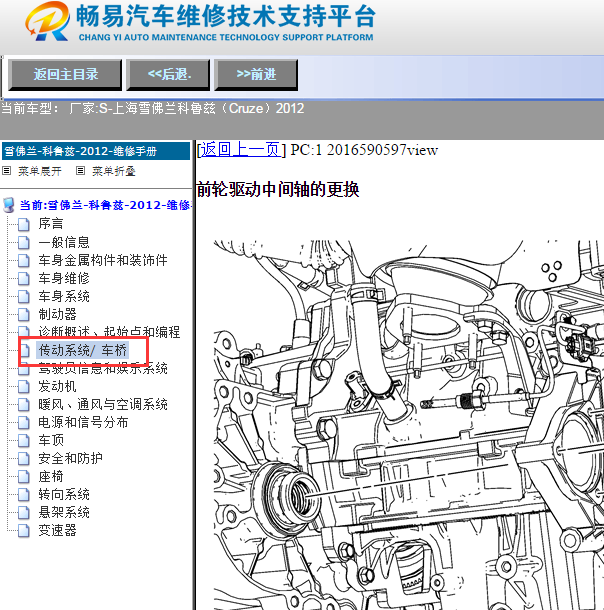
Task: Click the page icon beside 发动机
Action: tap(24, 387)
